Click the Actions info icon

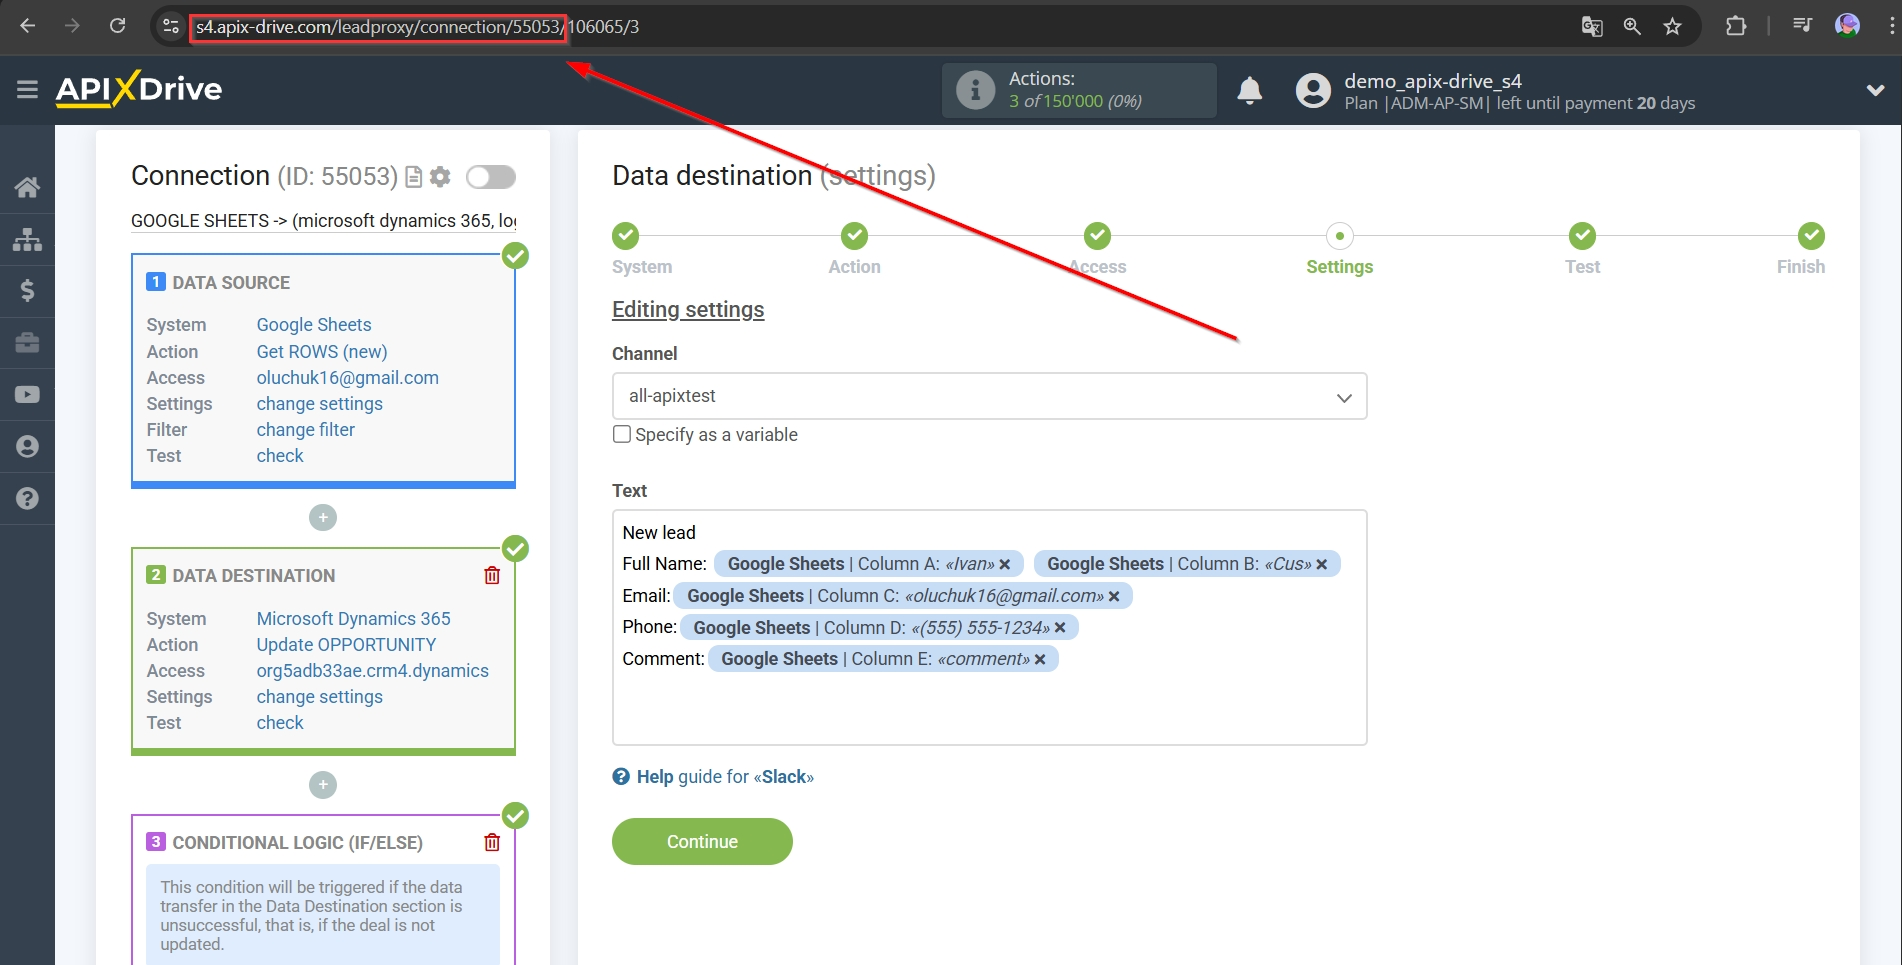point(975,90)
